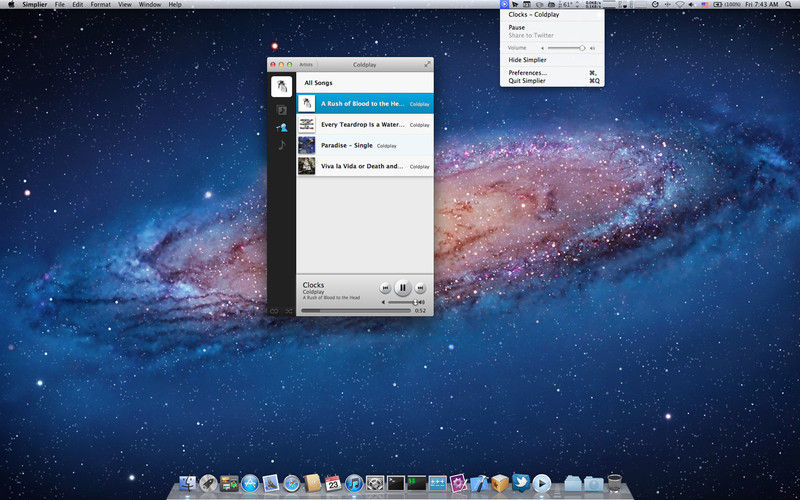Open the Simplier play icon in Dock

coord(542,483)
